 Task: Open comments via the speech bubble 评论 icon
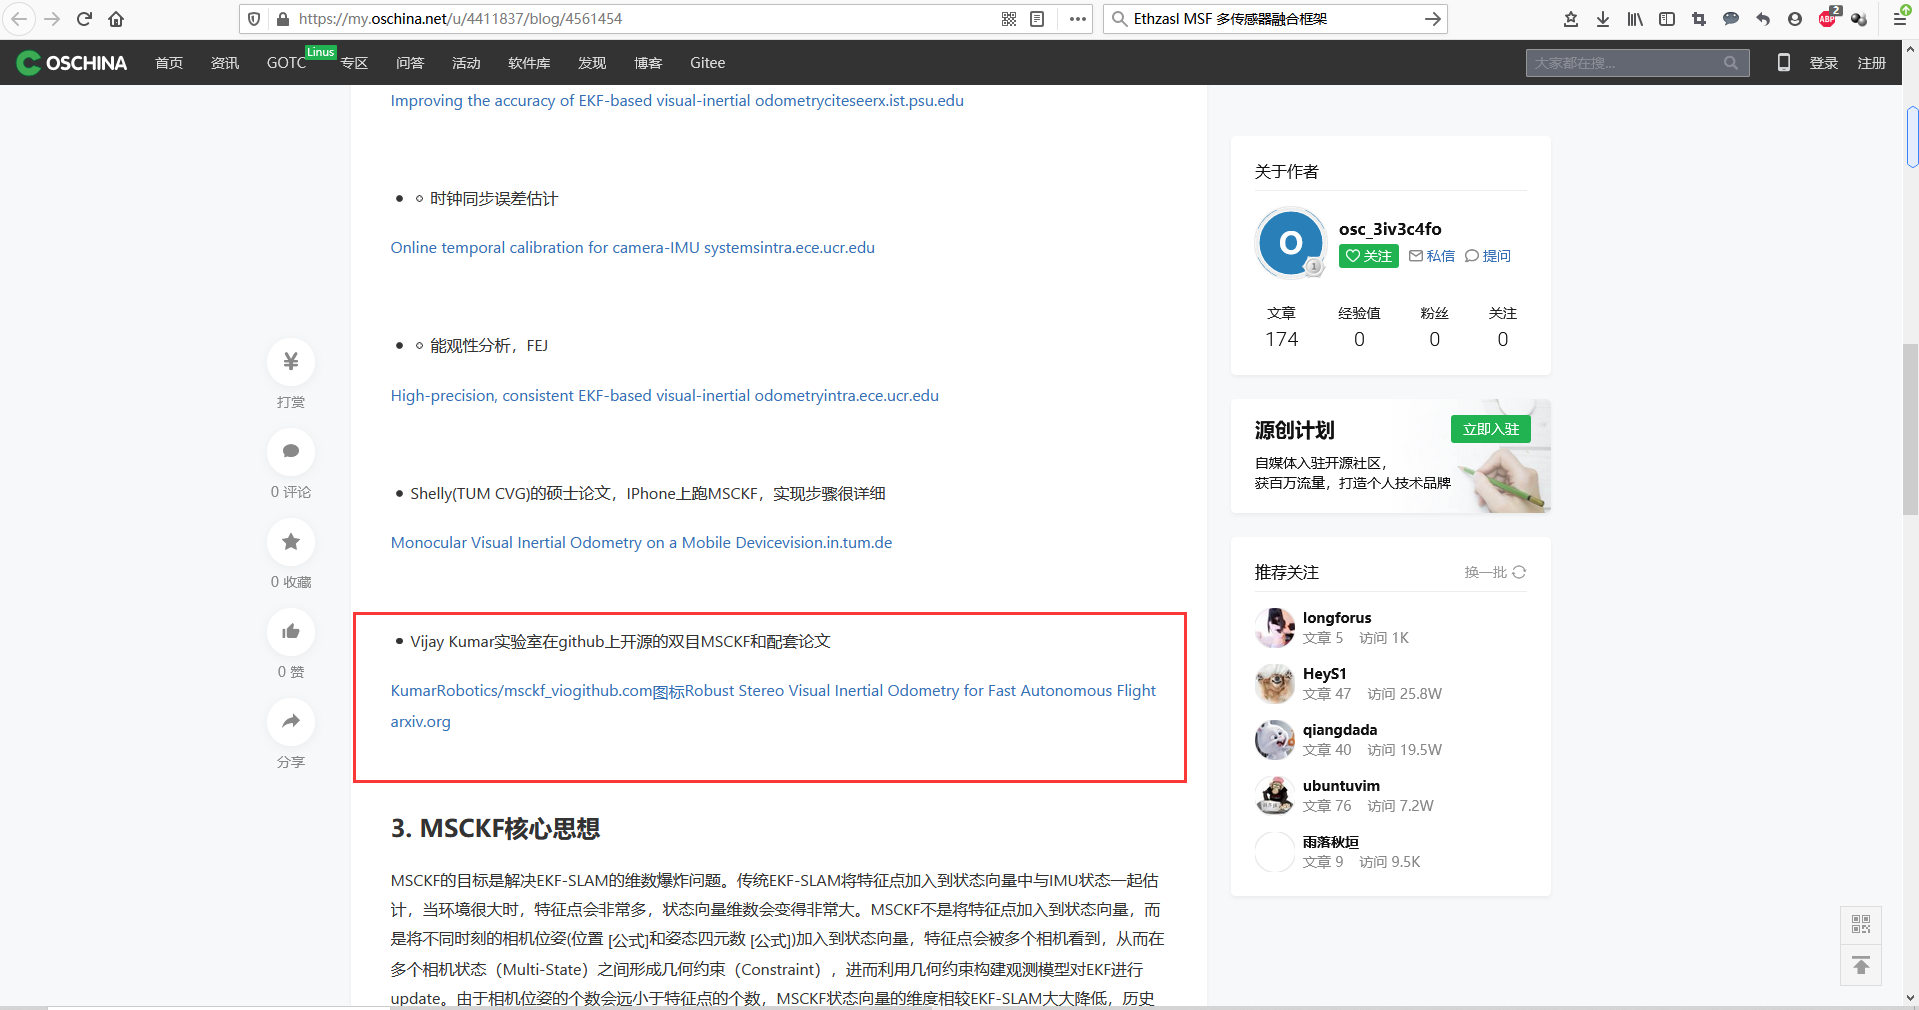coord(290,452)
